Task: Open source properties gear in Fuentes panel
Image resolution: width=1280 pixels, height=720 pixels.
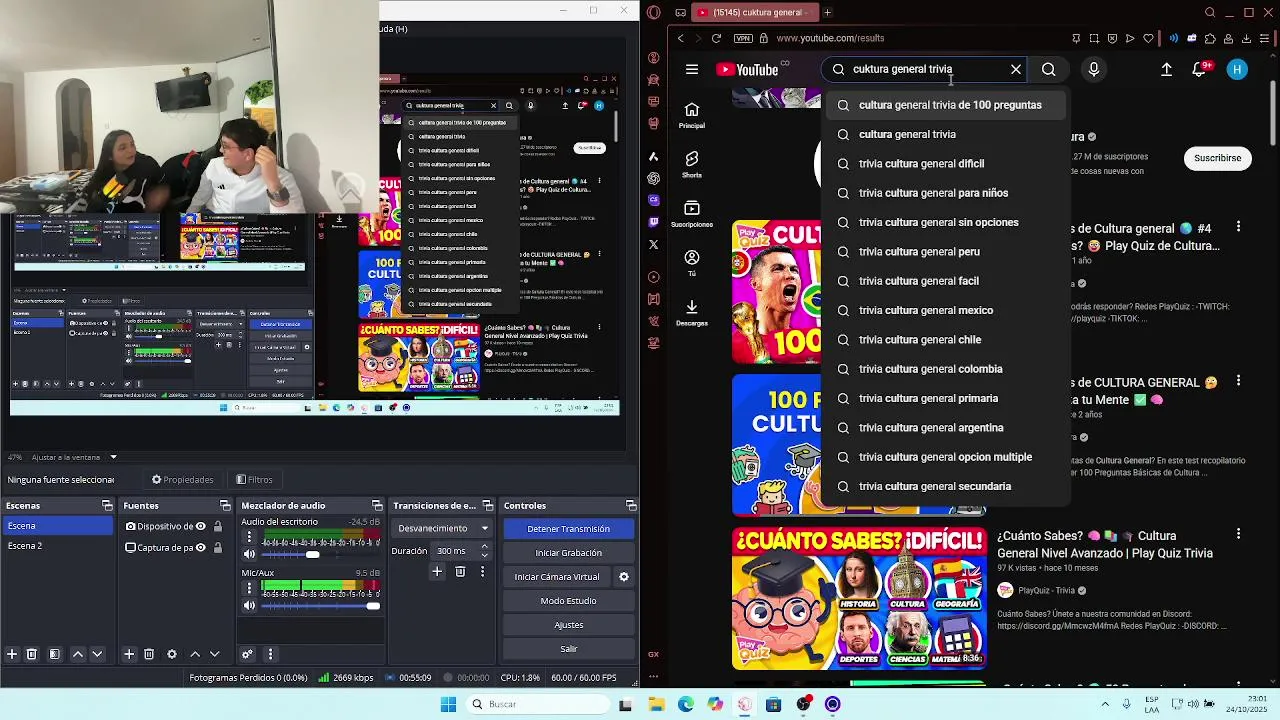Action: [172, 654]
